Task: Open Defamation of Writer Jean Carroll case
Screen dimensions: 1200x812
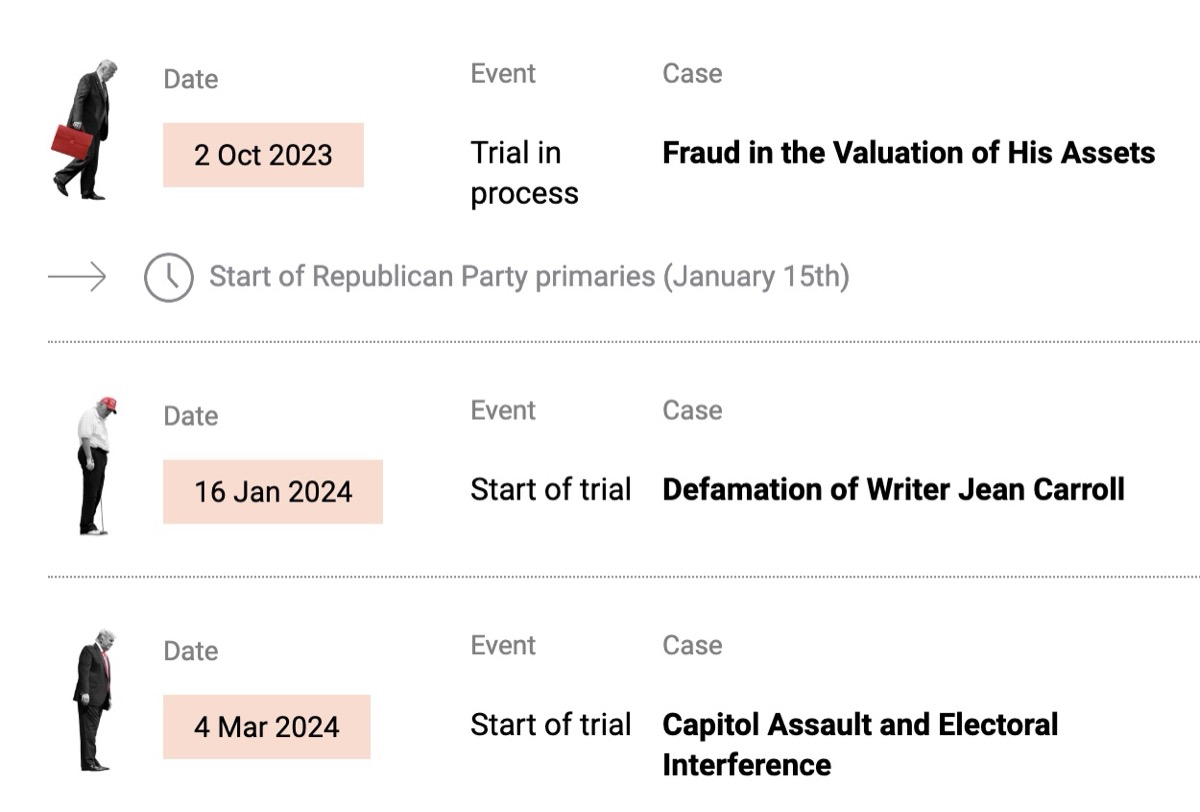Action: [x=893, y=490]
